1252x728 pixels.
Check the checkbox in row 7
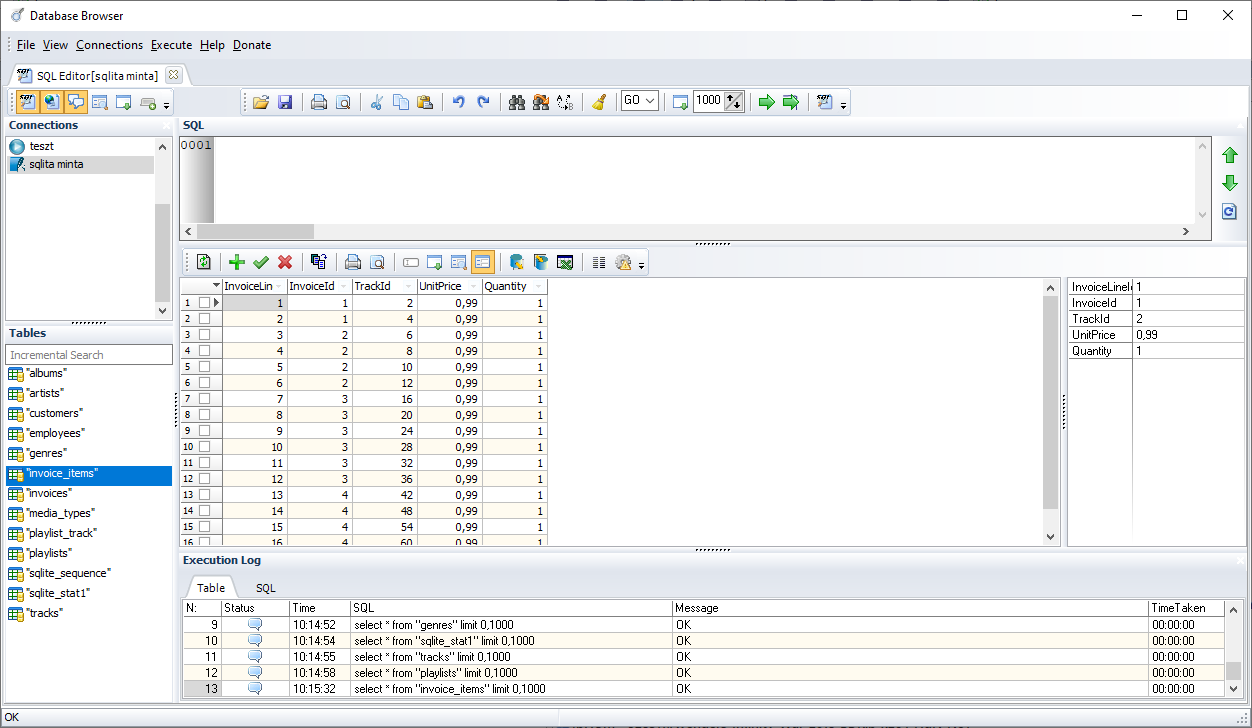(205, 399)
